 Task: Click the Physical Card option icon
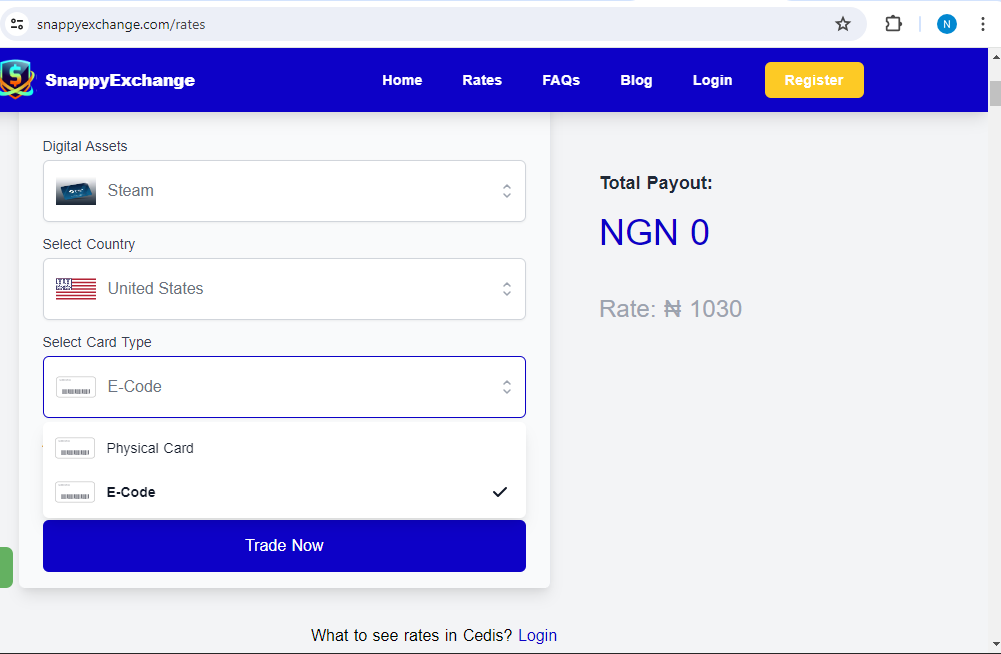75,448
